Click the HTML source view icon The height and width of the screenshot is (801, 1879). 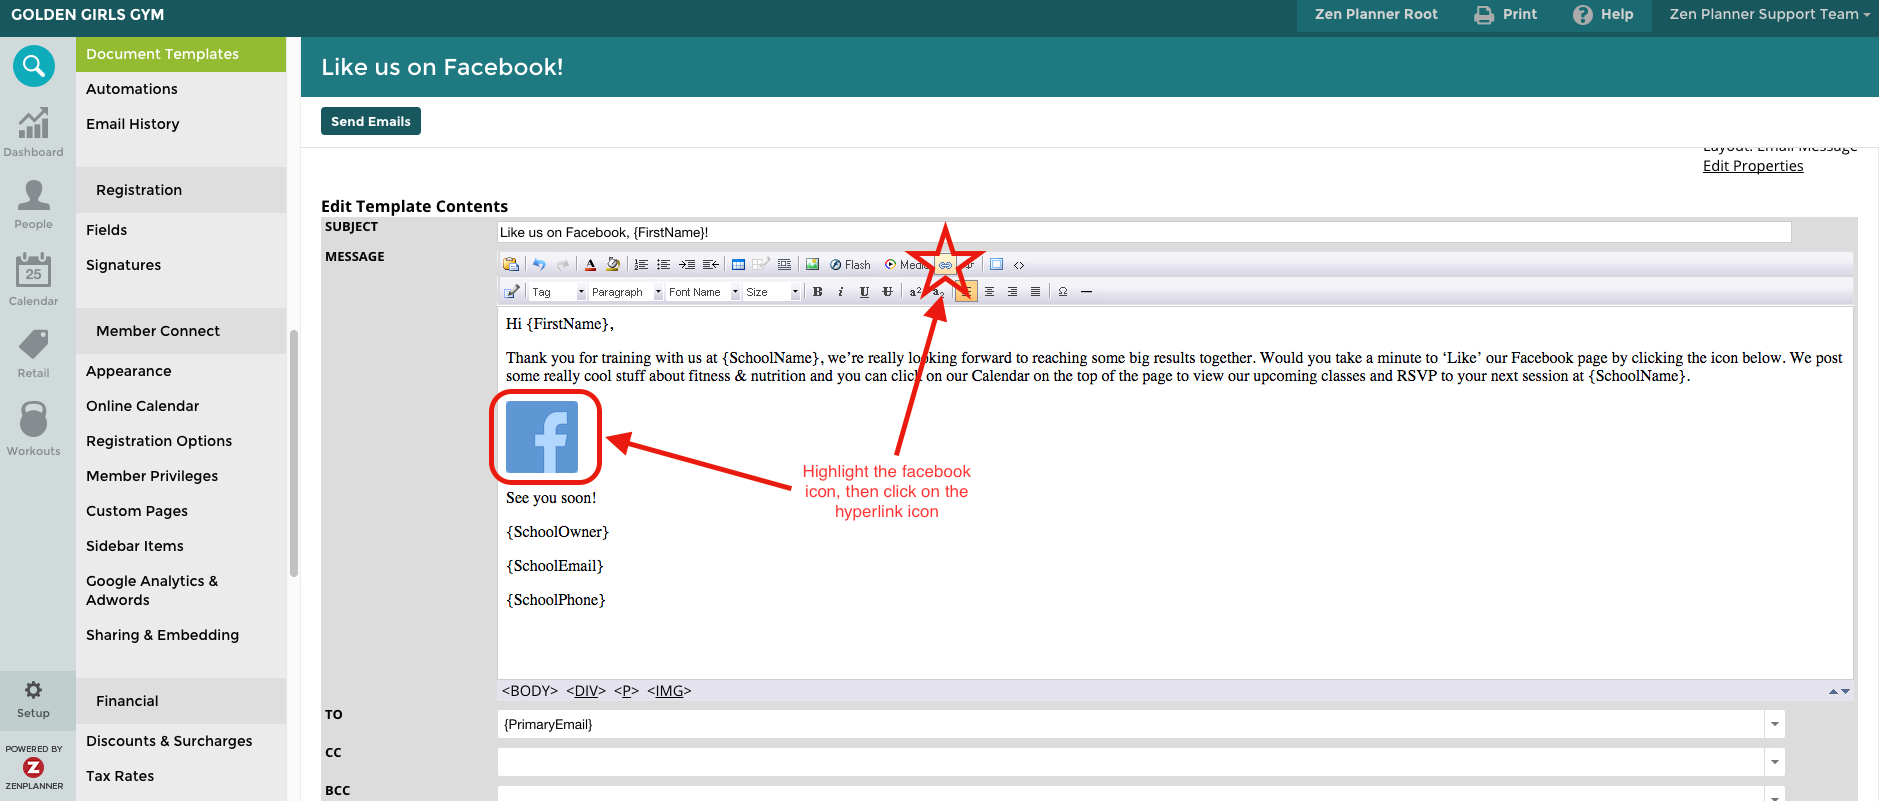click(1019, 265)
